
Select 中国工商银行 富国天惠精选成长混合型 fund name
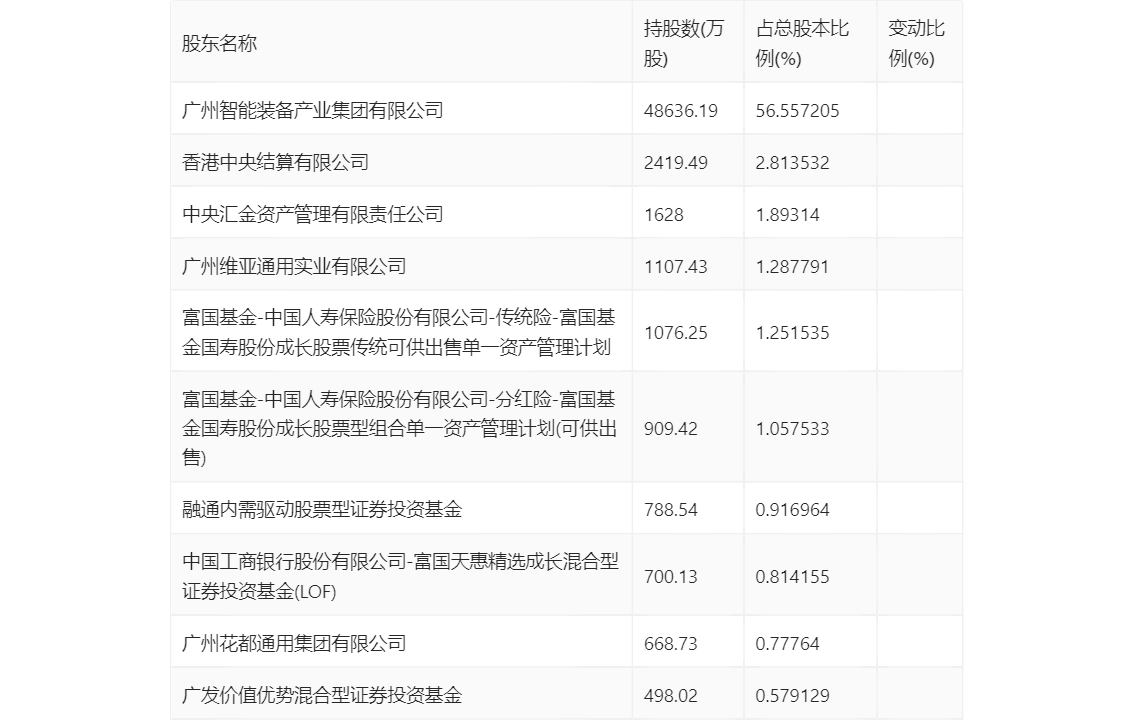[x=400, y=576]
